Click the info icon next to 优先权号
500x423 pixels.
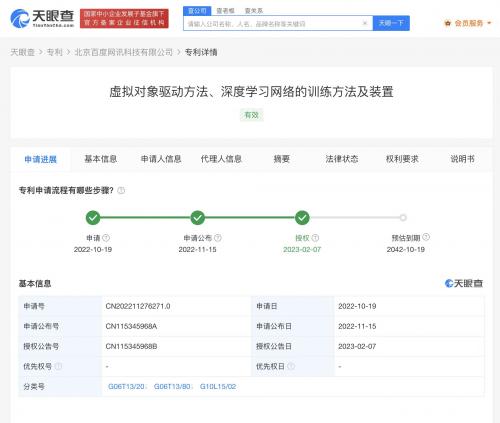[58, 366]
